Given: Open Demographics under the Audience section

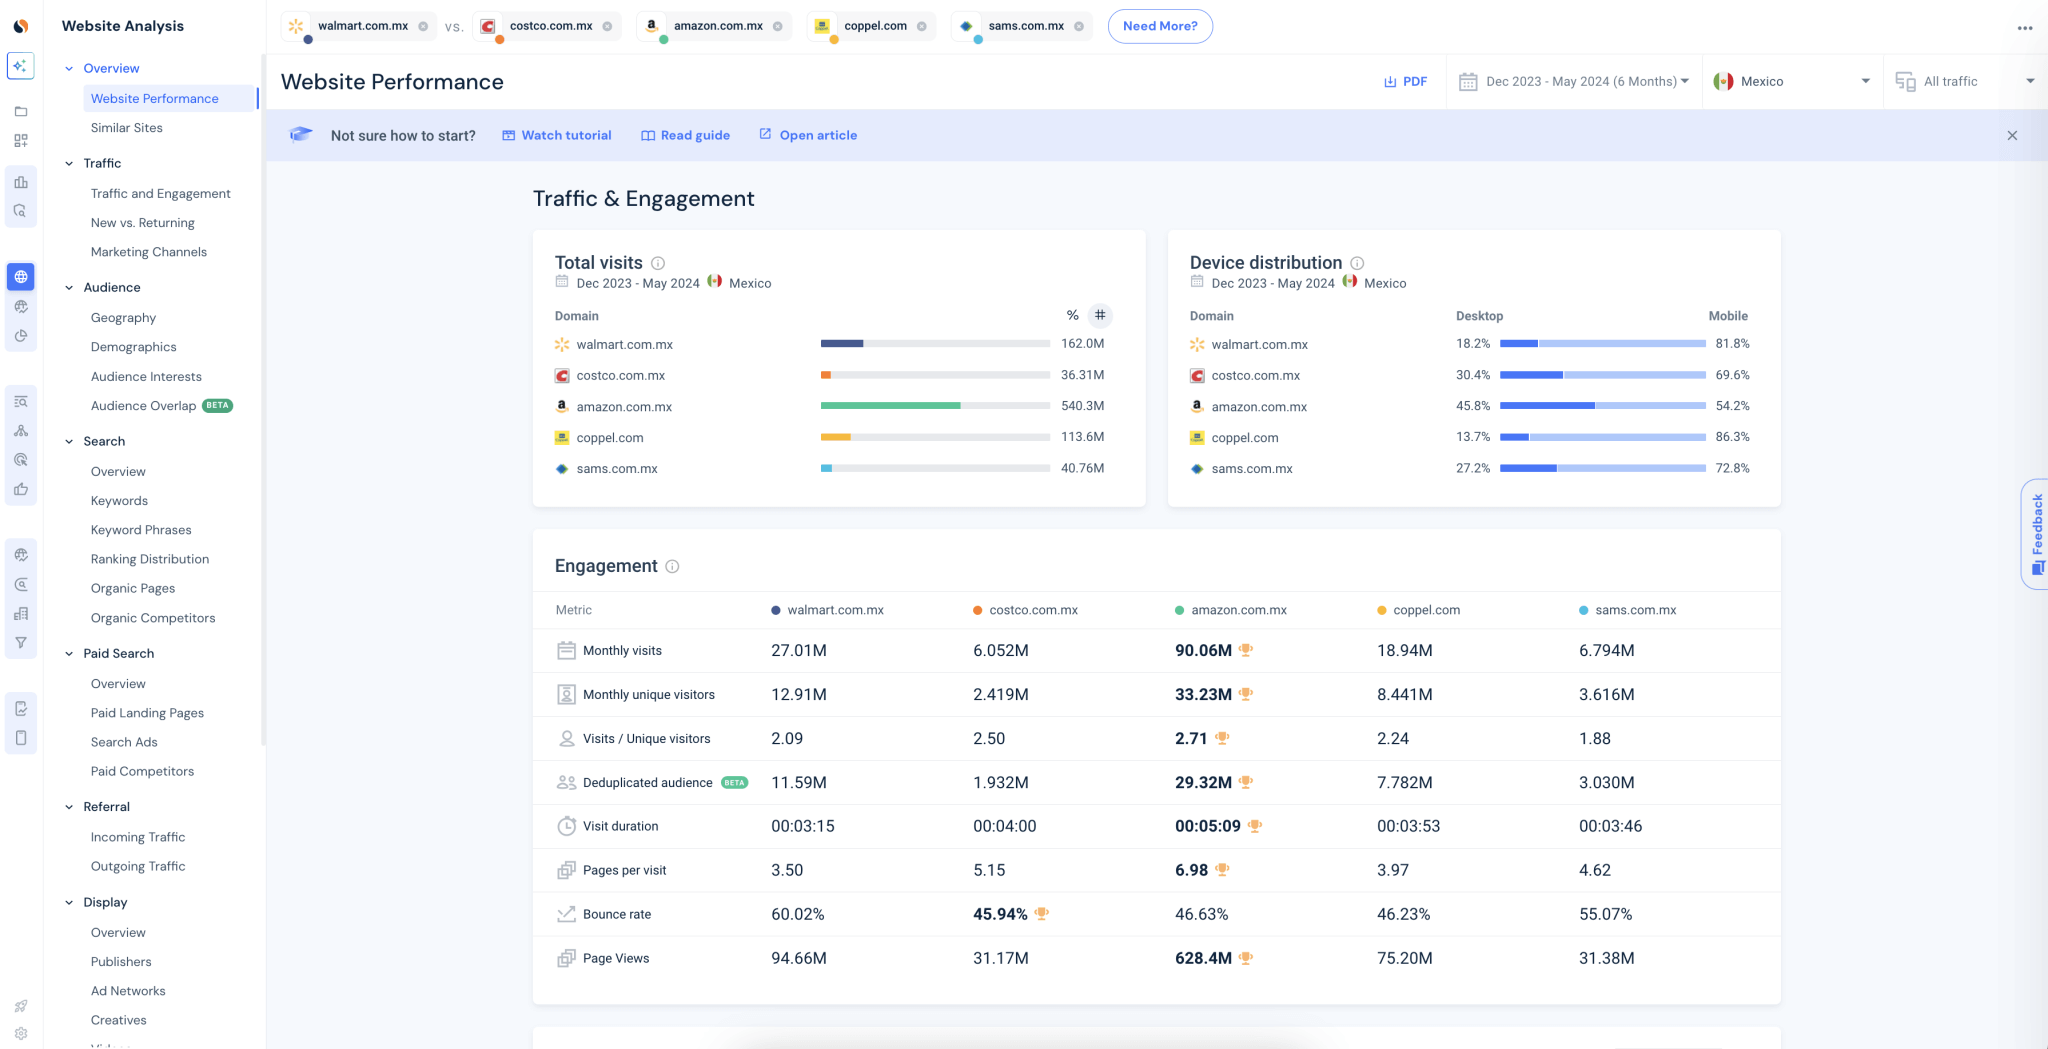Looking at the screenshot, I should pyautogui.click(x=133, y=346).
